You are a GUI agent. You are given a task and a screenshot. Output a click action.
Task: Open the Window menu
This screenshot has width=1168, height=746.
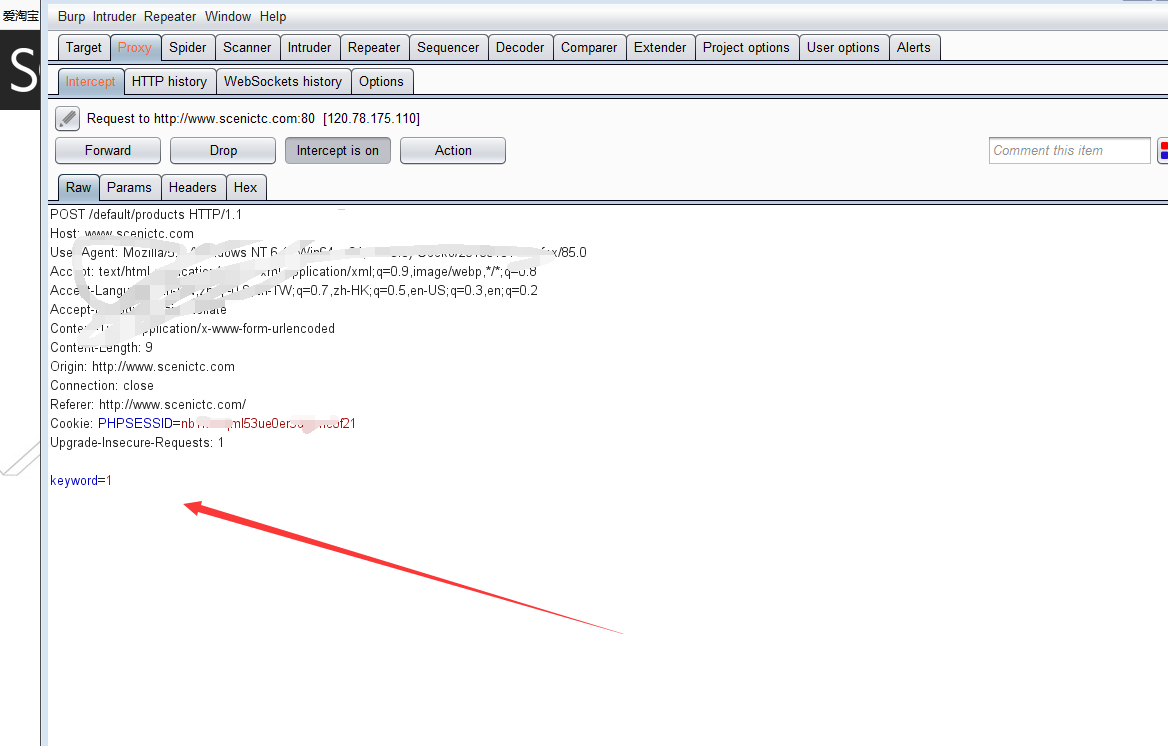tap(228, 16)
